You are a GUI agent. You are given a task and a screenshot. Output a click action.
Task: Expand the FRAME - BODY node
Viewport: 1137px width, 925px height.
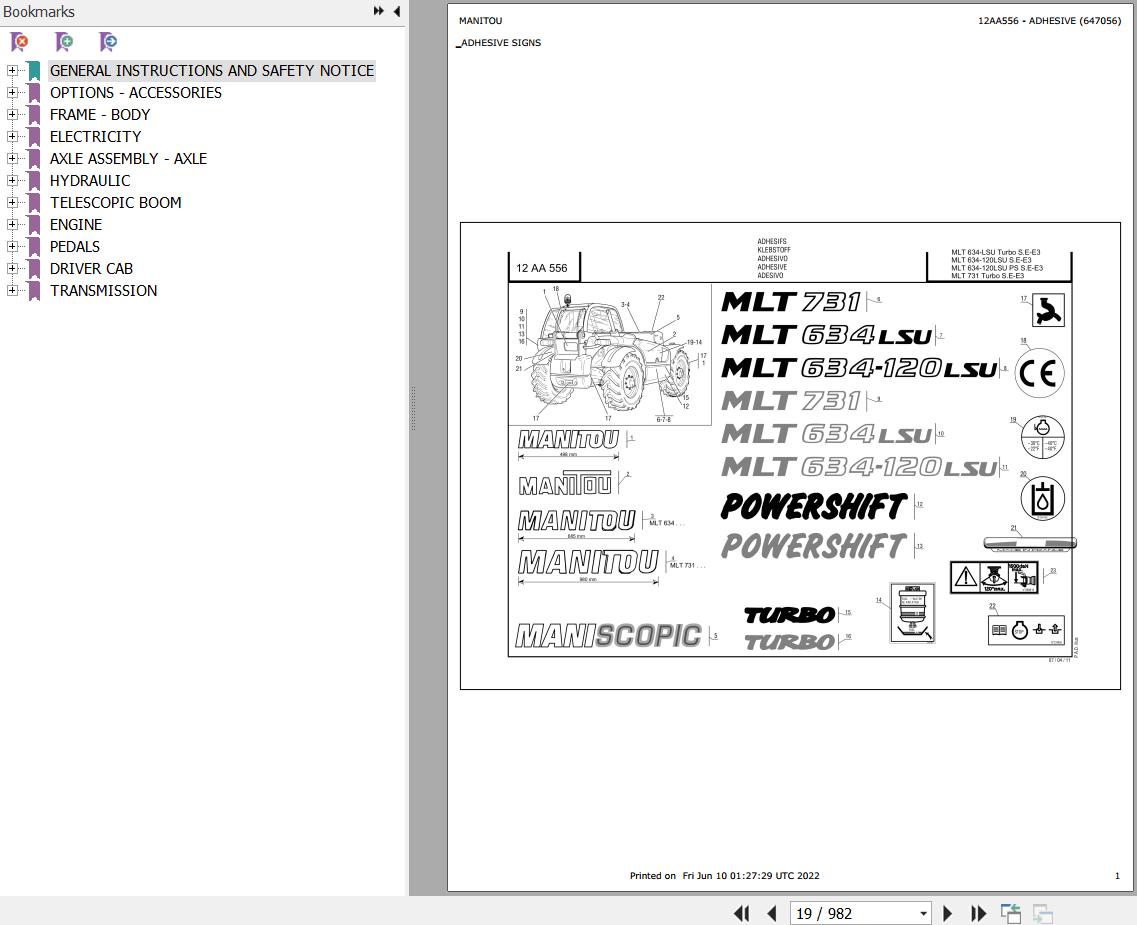pyautogui.click(x=12, y=115)
